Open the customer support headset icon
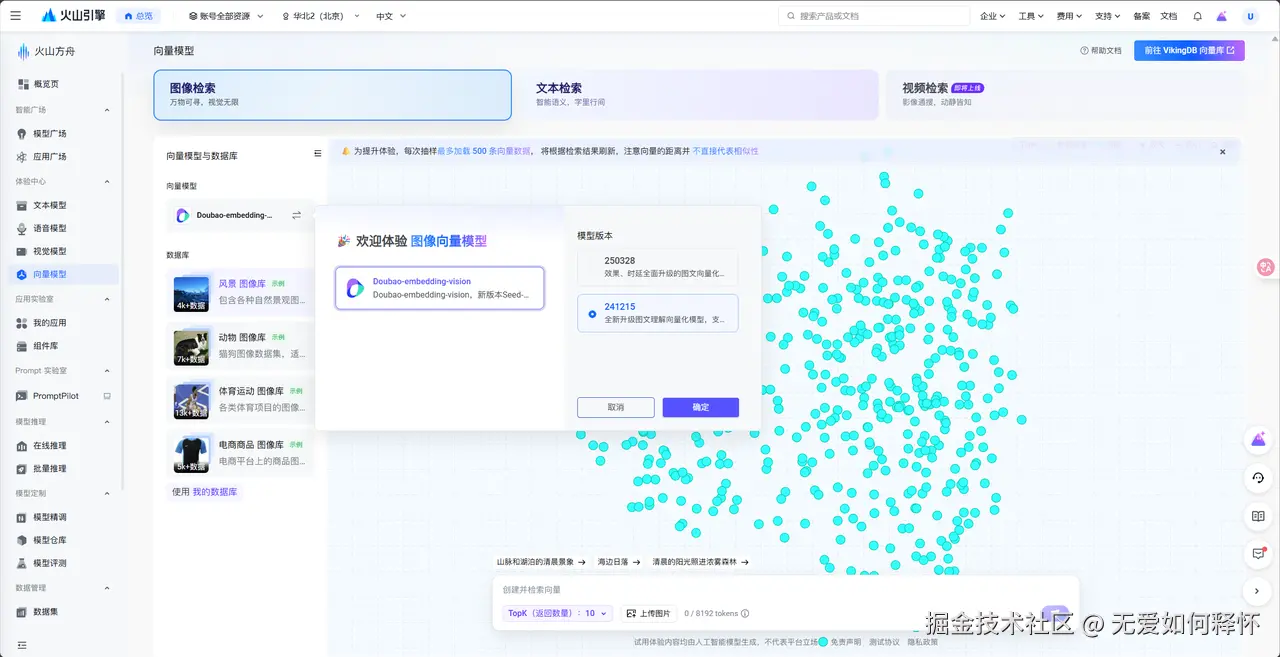The width and height of the screenshot is (1280, 657). [1259, 478]
